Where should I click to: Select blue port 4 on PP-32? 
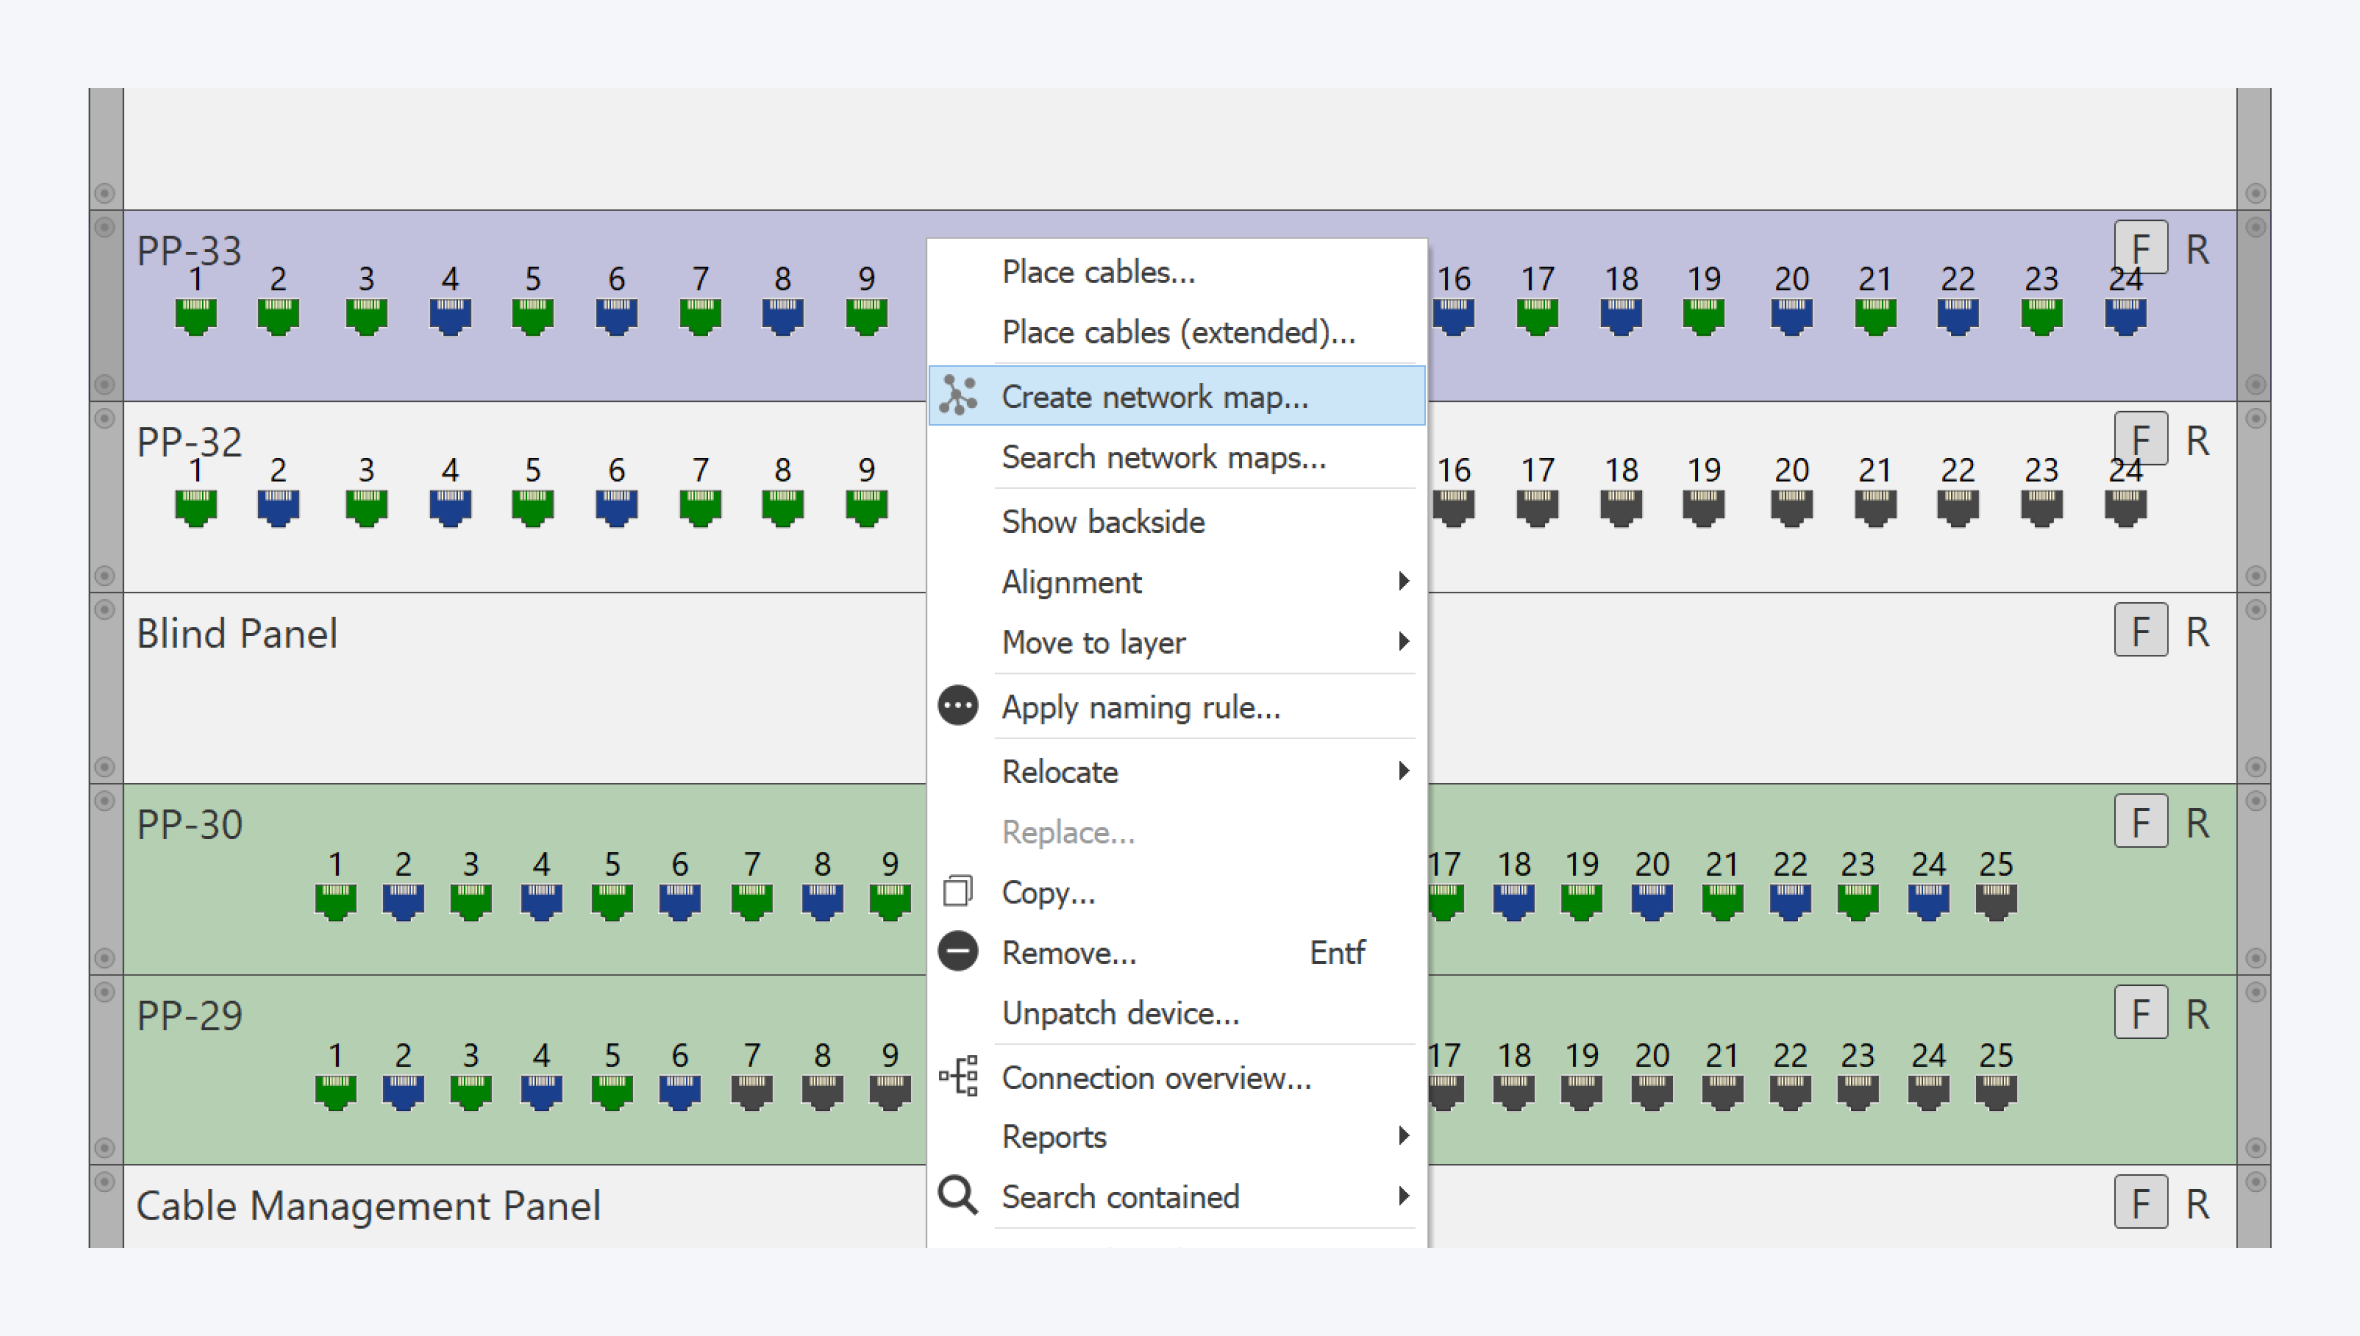450,507
